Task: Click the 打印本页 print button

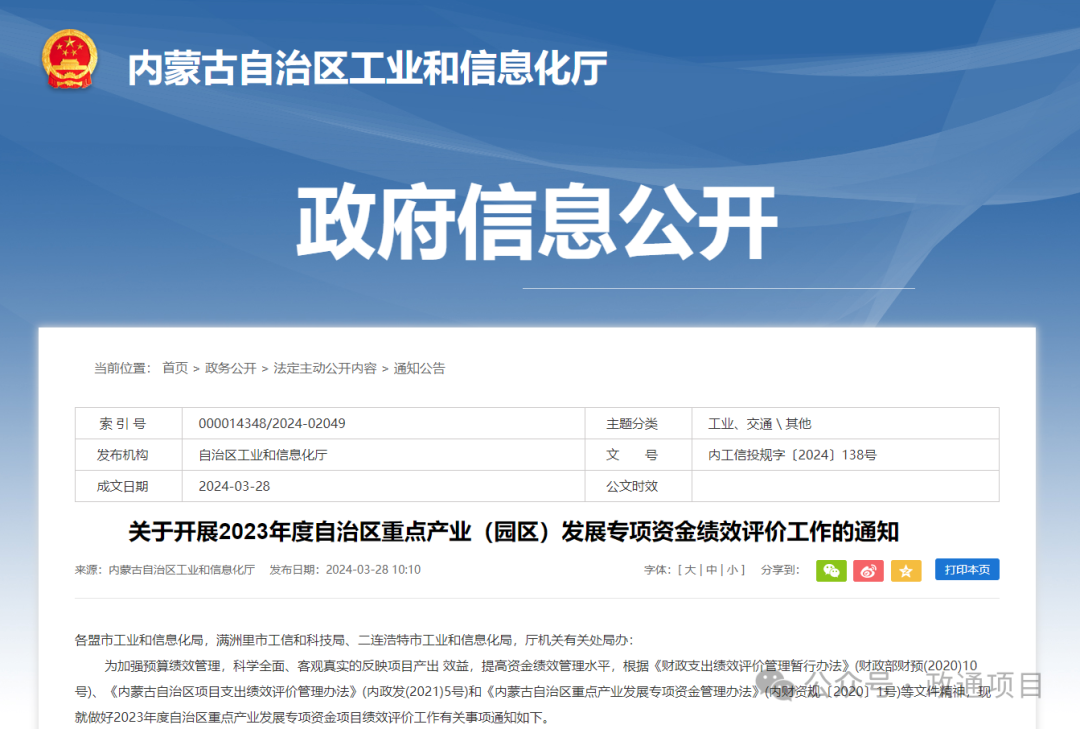Action: click(967, 570)
